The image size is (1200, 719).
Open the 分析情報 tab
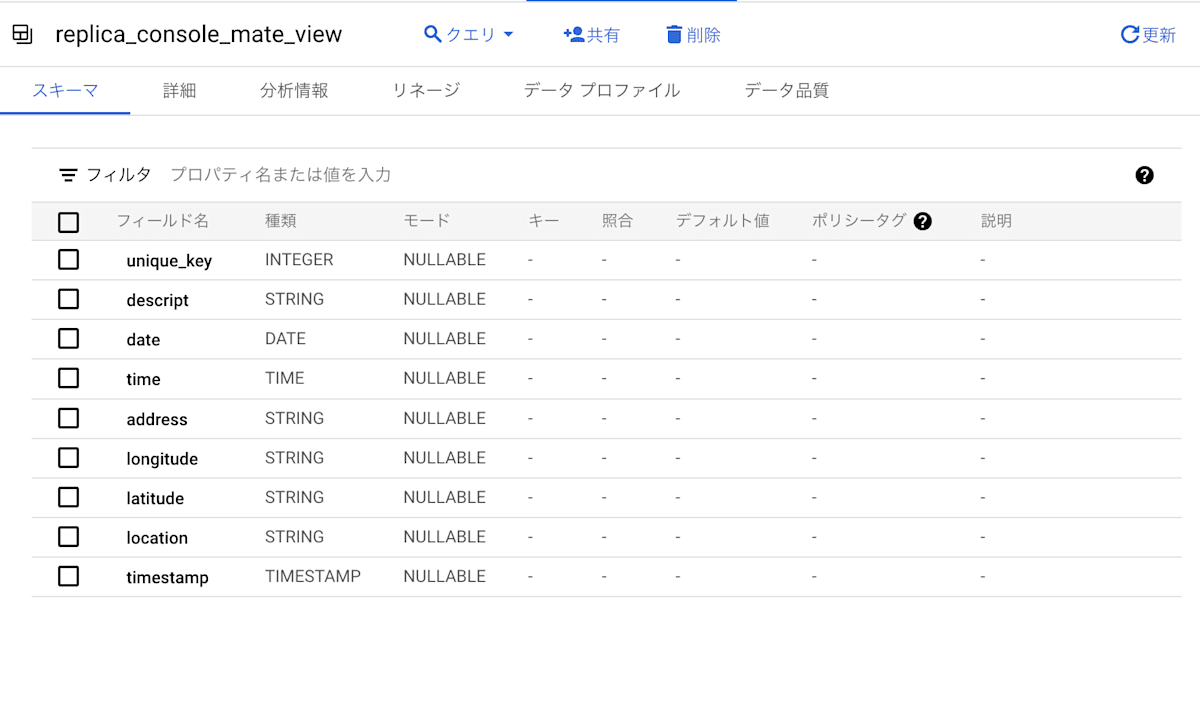pyautogui.click(x=294, y=90)
